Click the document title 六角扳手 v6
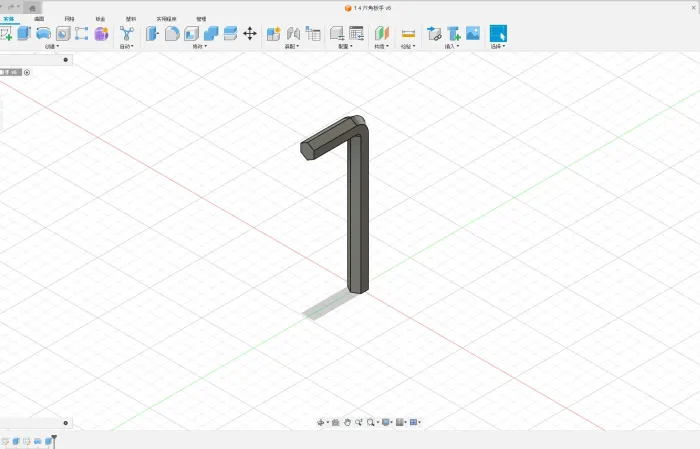 (x=372, y=8)
